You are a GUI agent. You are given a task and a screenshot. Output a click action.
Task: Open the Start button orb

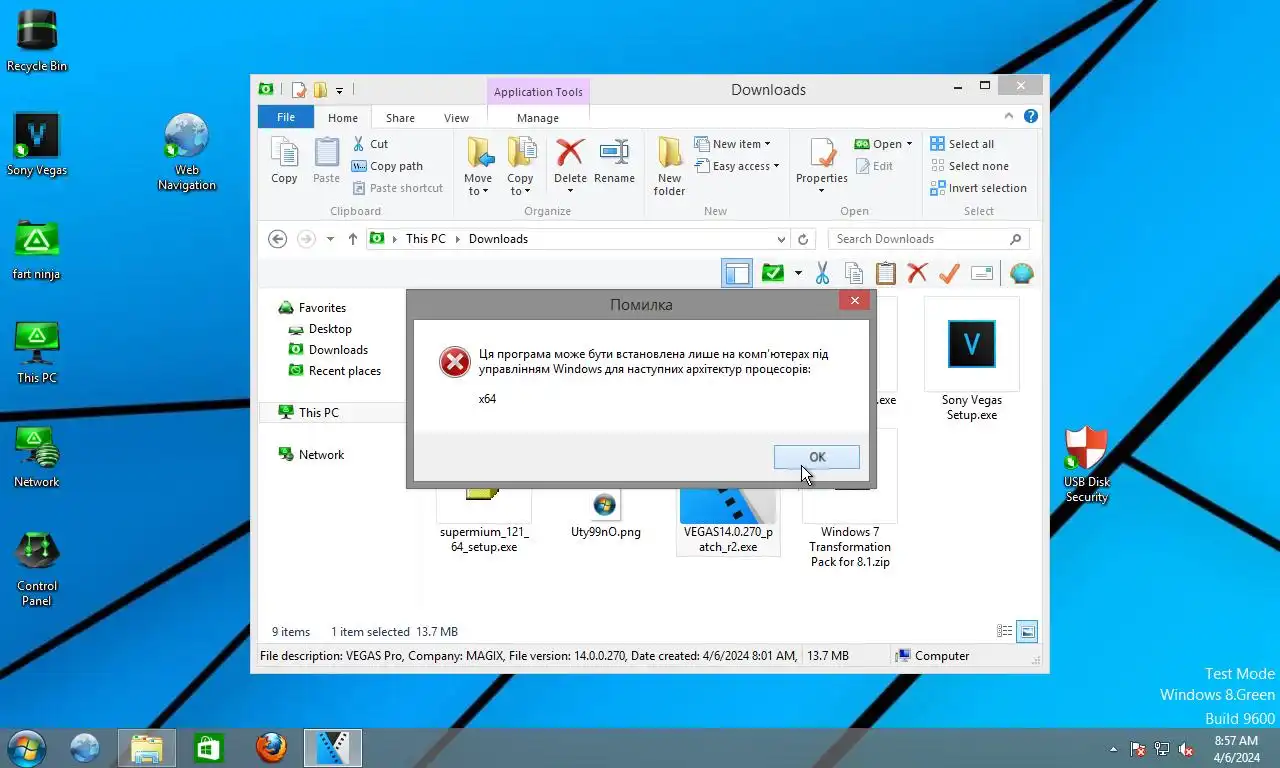(25, 747)
